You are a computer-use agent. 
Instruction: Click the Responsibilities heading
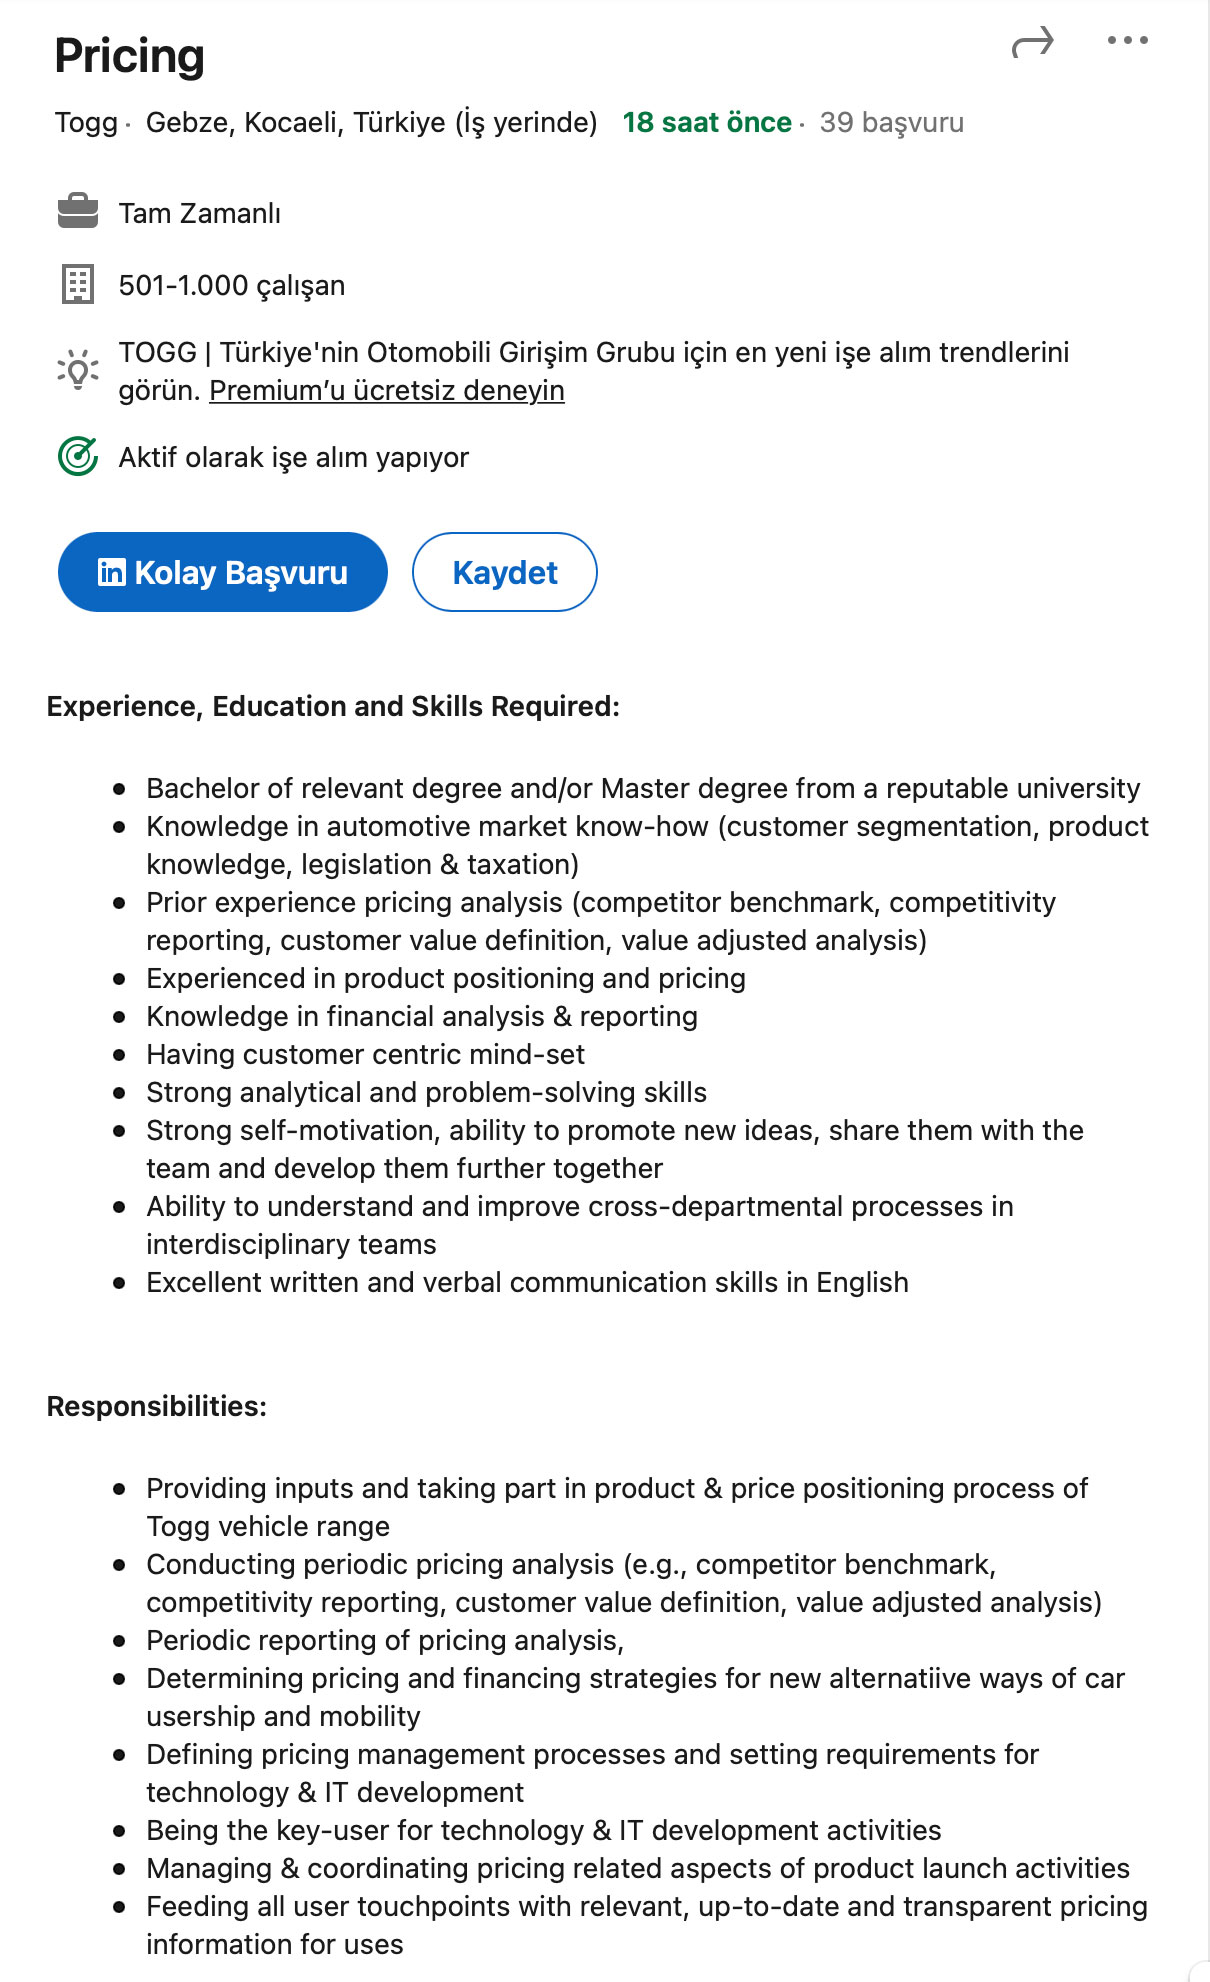157,1406
